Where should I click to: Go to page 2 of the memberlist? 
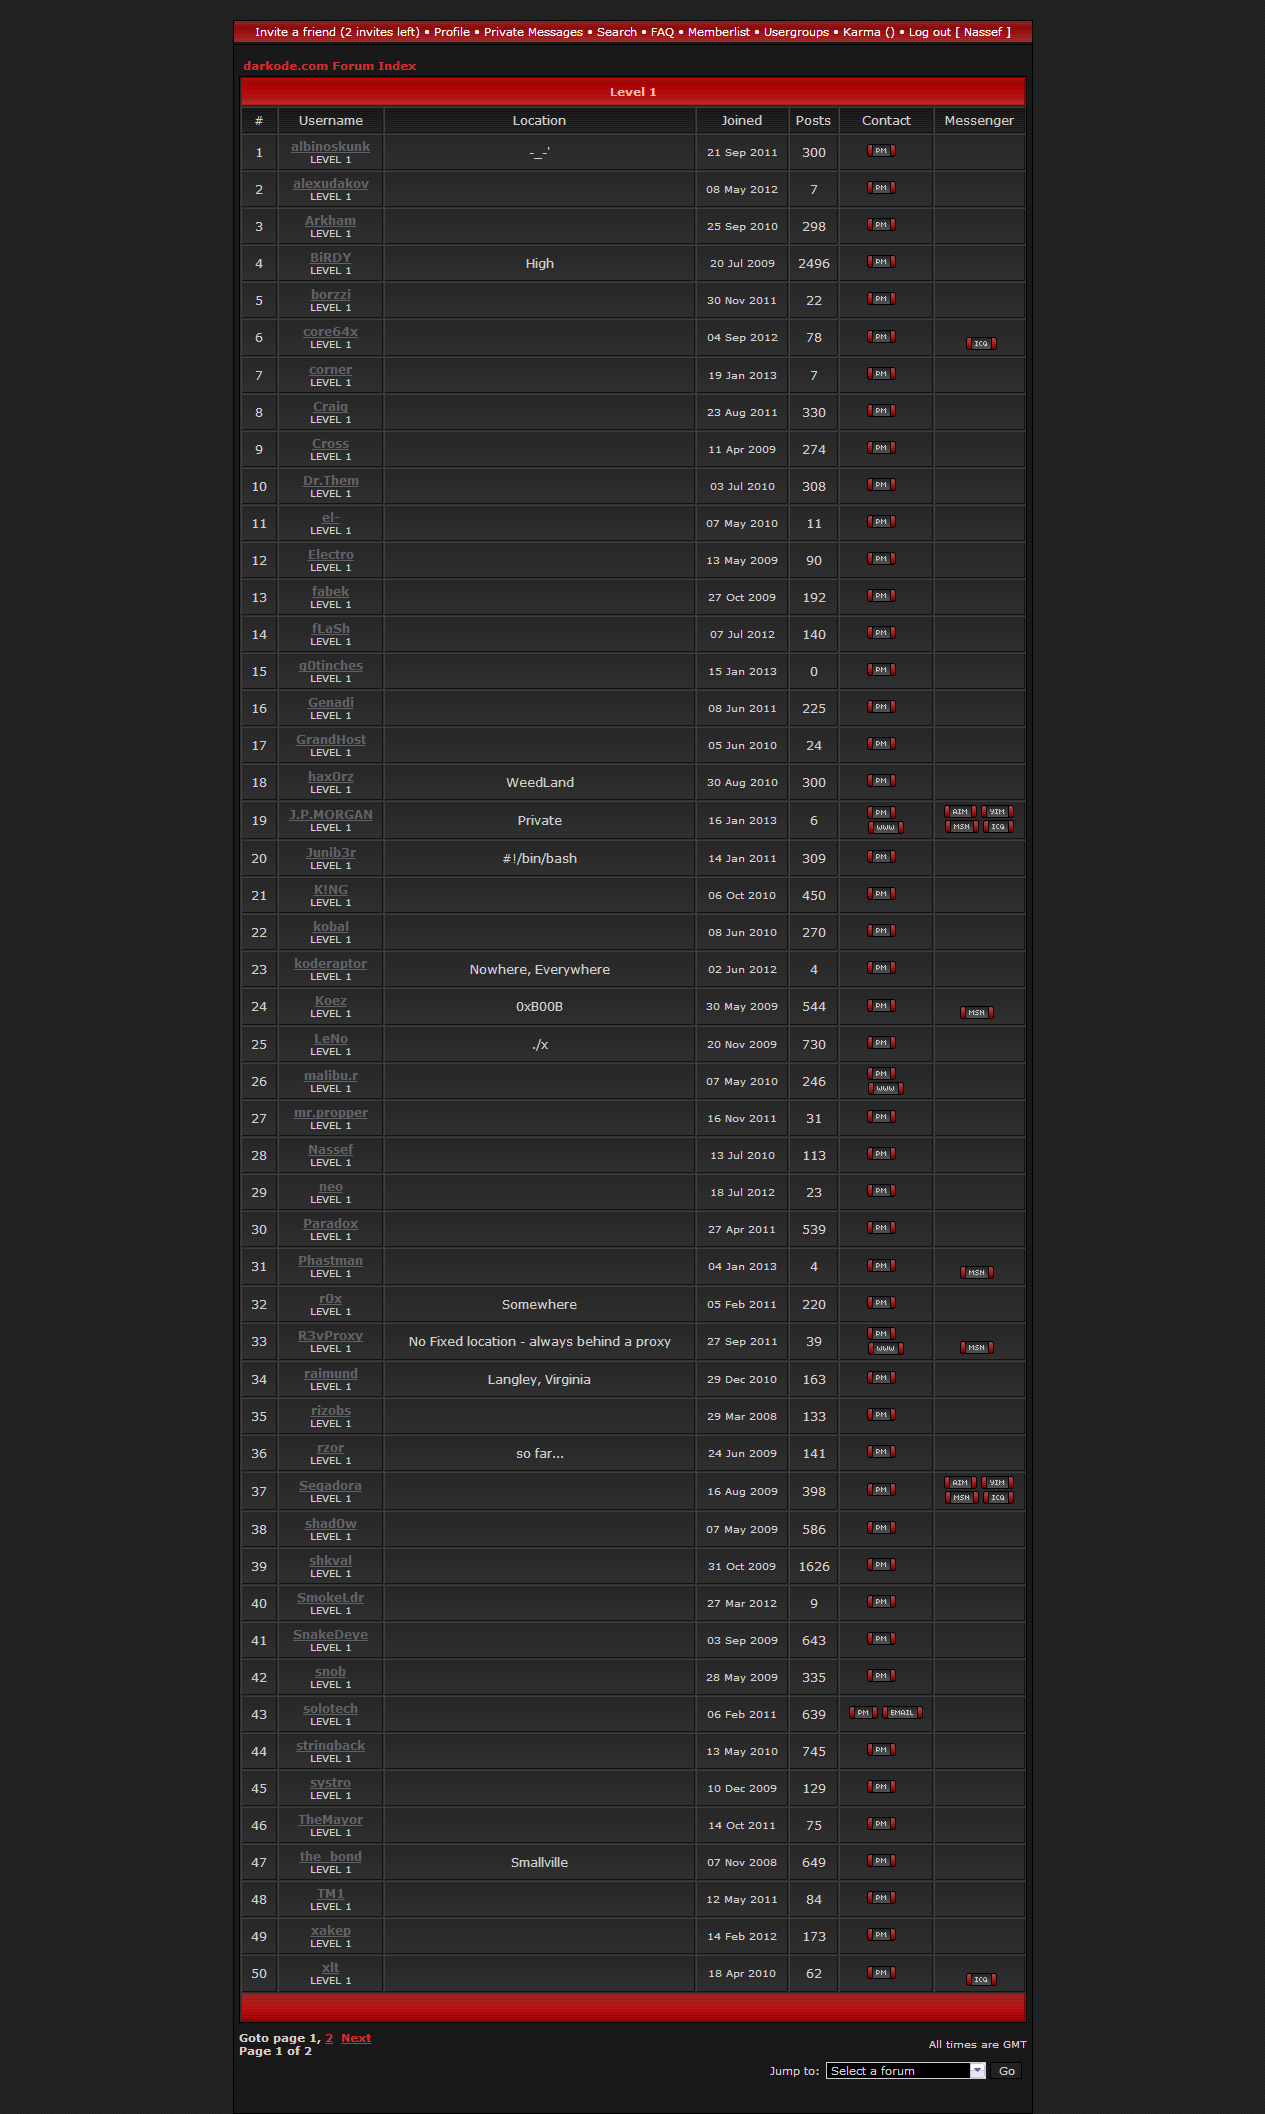329,2038
